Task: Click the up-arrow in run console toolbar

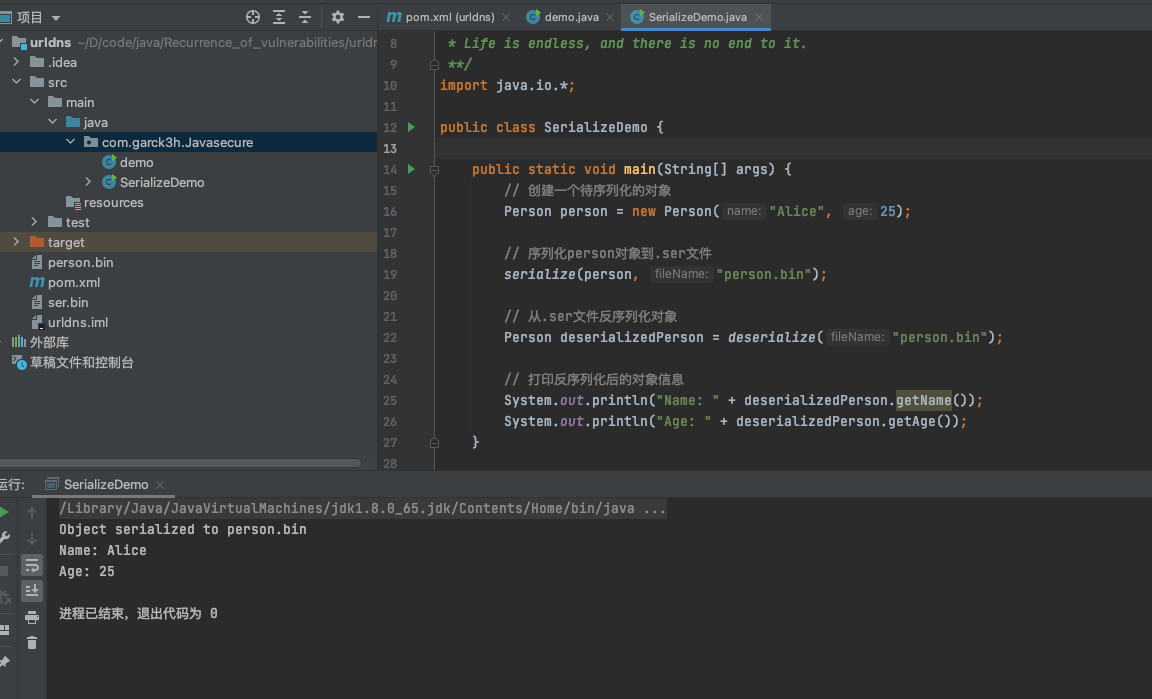Action: tap(32, 512)
